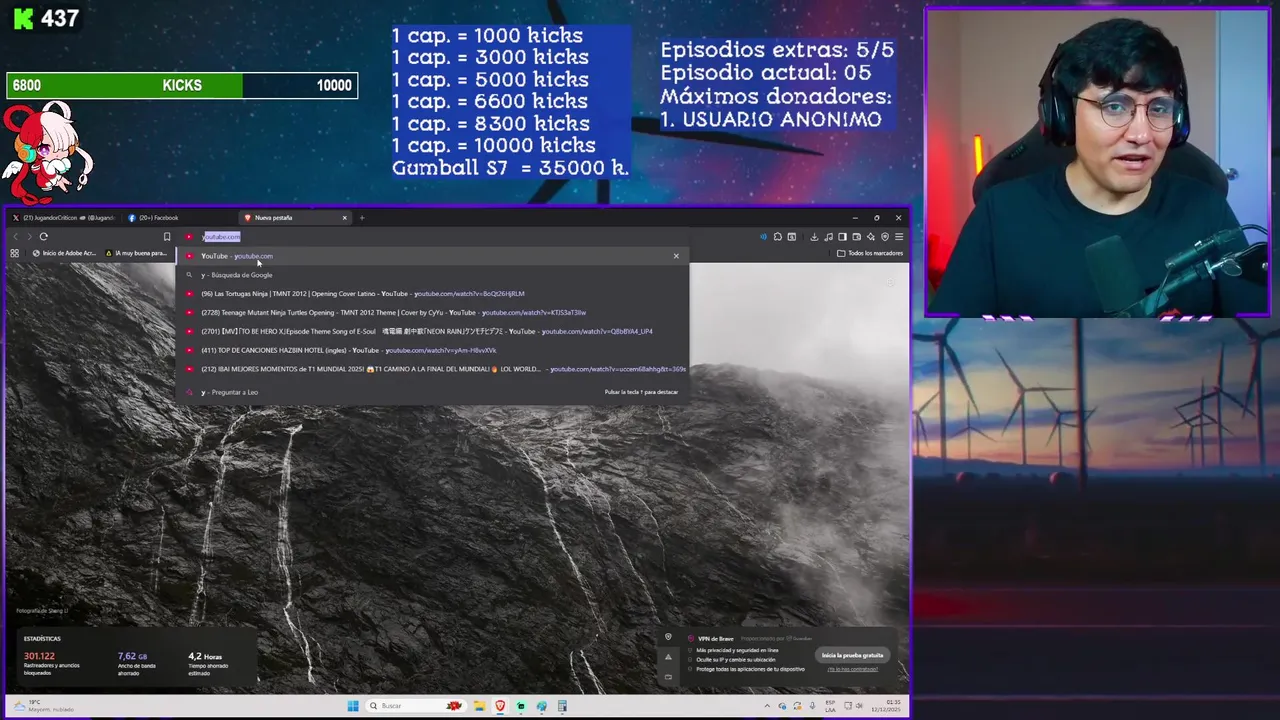Image resolution: width=1280 pixels, height=720 pixels.
Task: Close the Nueva pestaña tab
Action: pyautogui.click(x=344, y=218)
